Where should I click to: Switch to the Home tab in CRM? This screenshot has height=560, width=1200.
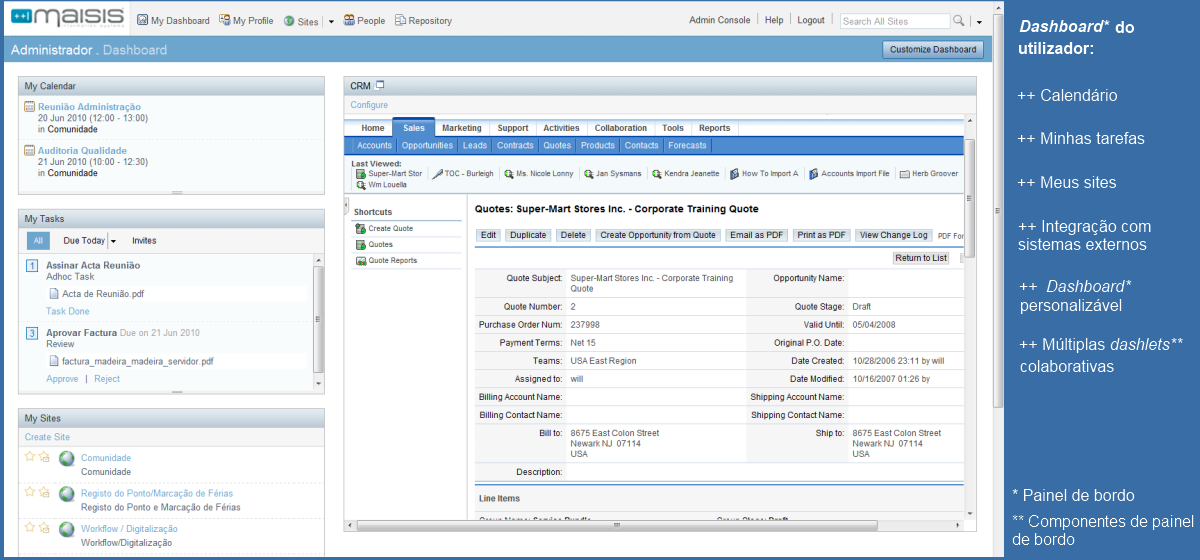(373, 128)
